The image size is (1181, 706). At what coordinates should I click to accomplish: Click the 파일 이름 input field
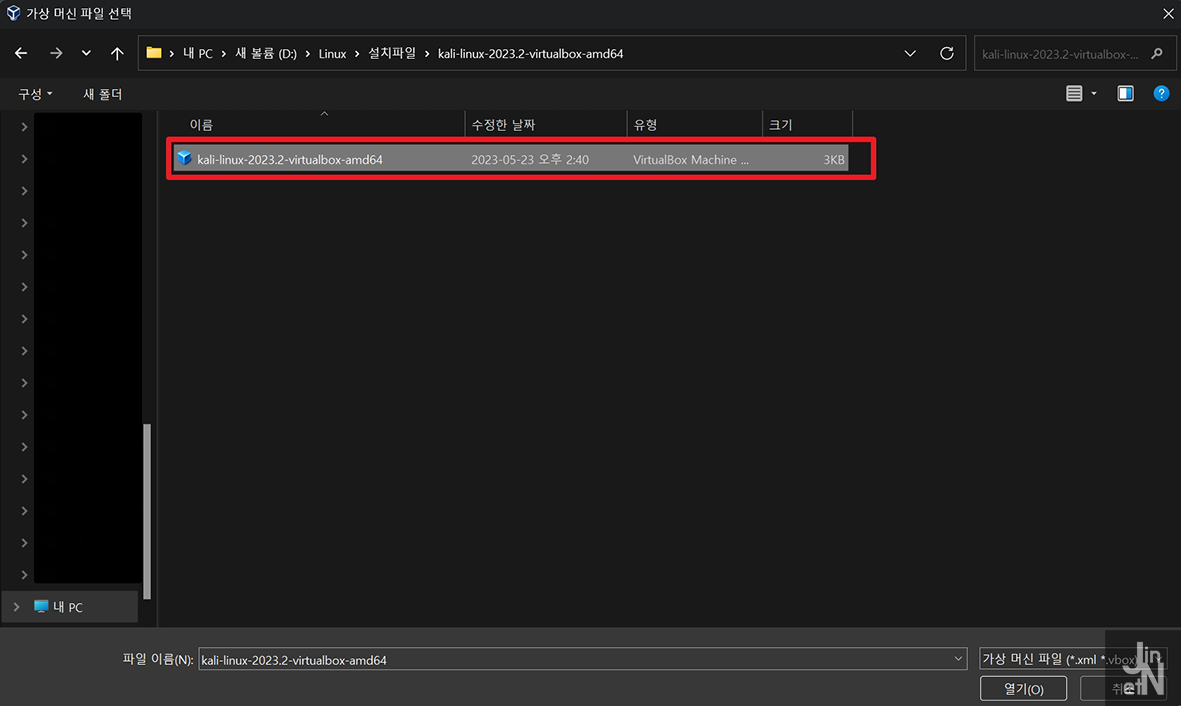coord(575,659)
